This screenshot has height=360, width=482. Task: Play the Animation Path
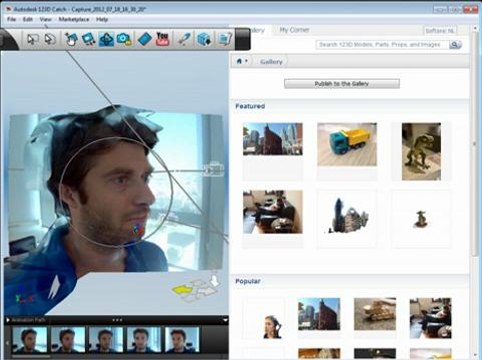tap(8, 320)
